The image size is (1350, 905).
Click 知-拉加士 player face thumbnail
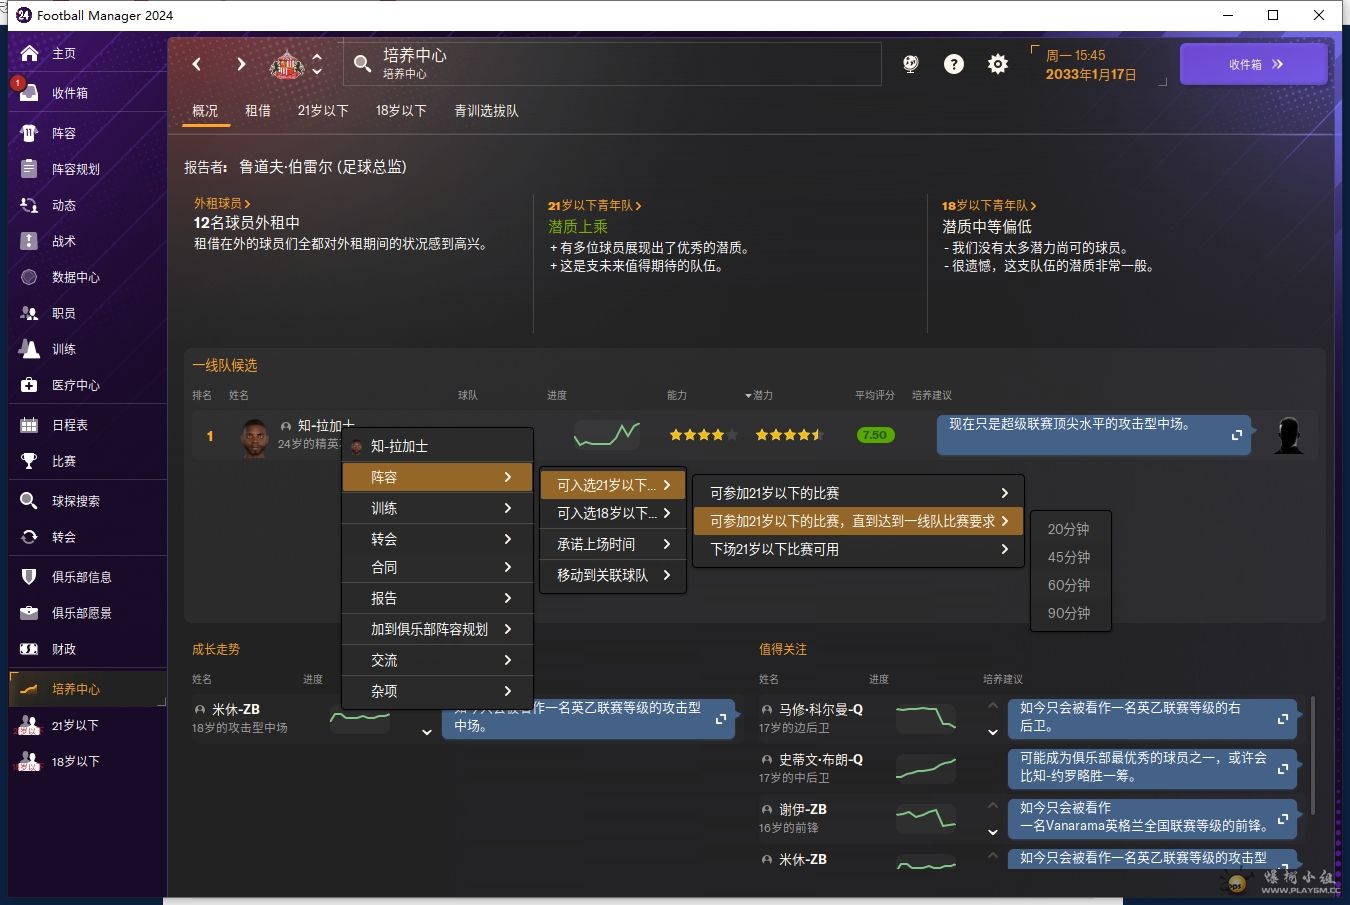coord(255,436)
